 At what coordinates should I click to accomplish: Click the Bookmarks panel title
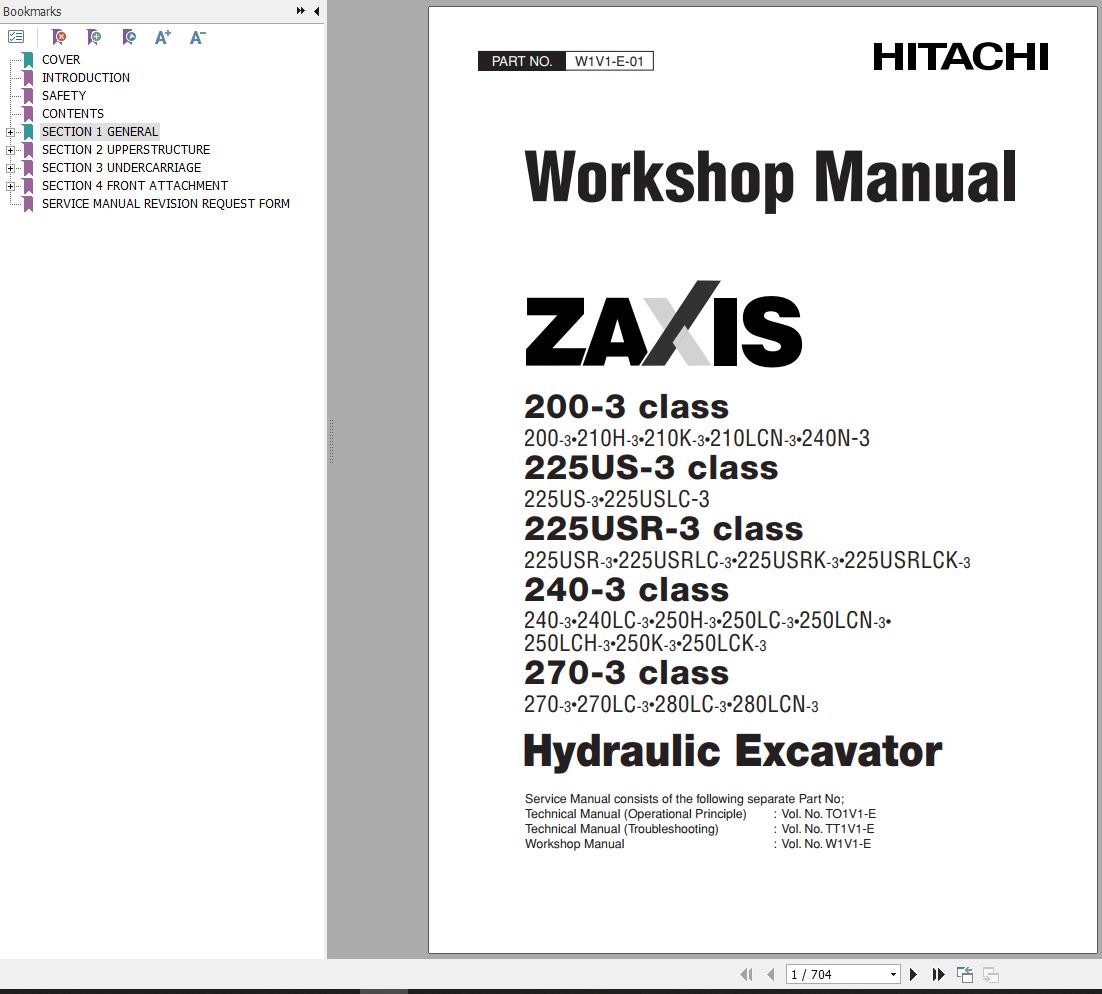coord(32,11)
